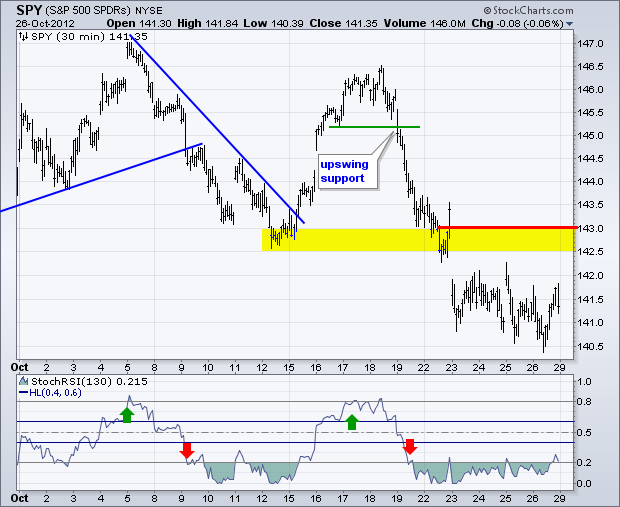The height and width of the screenshot is (507, 620).
Task: Click the Volume 146.0M value
Action: pos(424,24)
